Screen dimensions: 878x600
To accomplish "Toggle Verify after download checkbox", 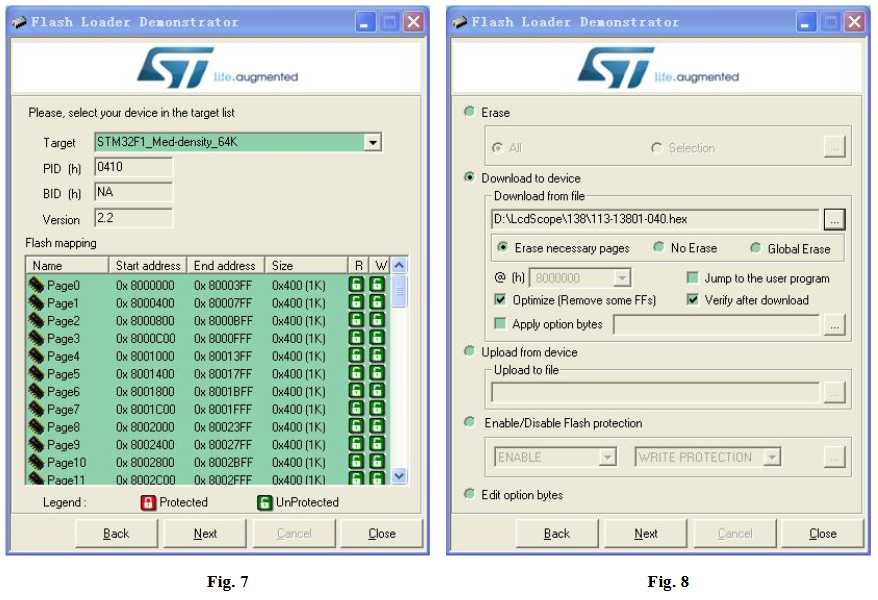I will (693, 299).
